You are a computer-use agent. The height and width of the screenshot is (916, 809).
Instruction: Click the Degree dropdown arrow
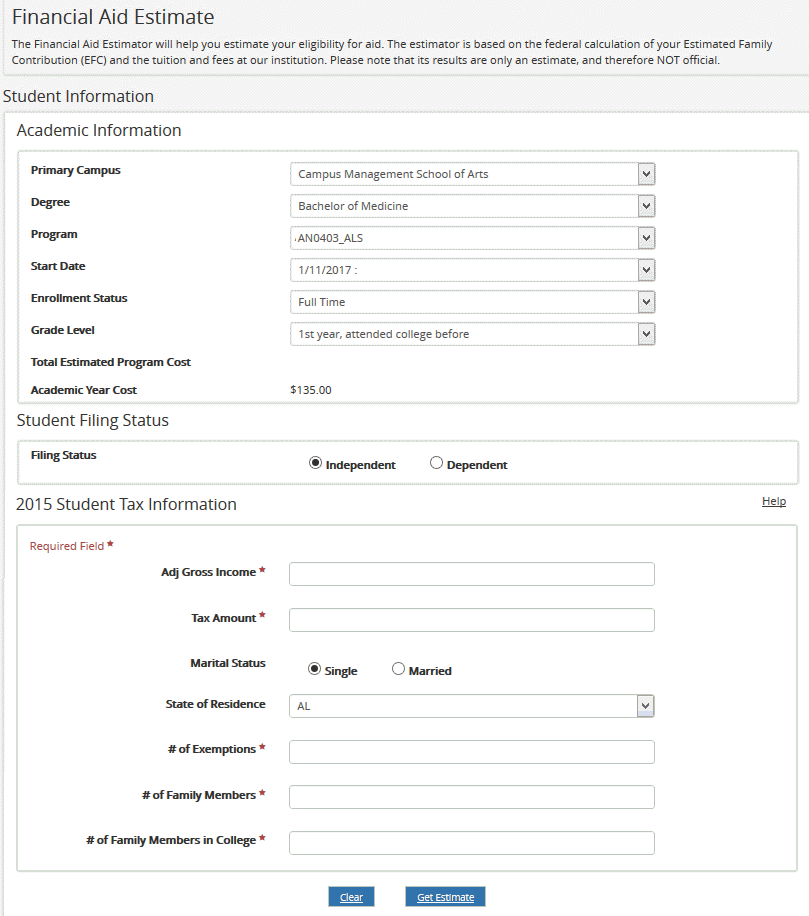coord(647,205)
